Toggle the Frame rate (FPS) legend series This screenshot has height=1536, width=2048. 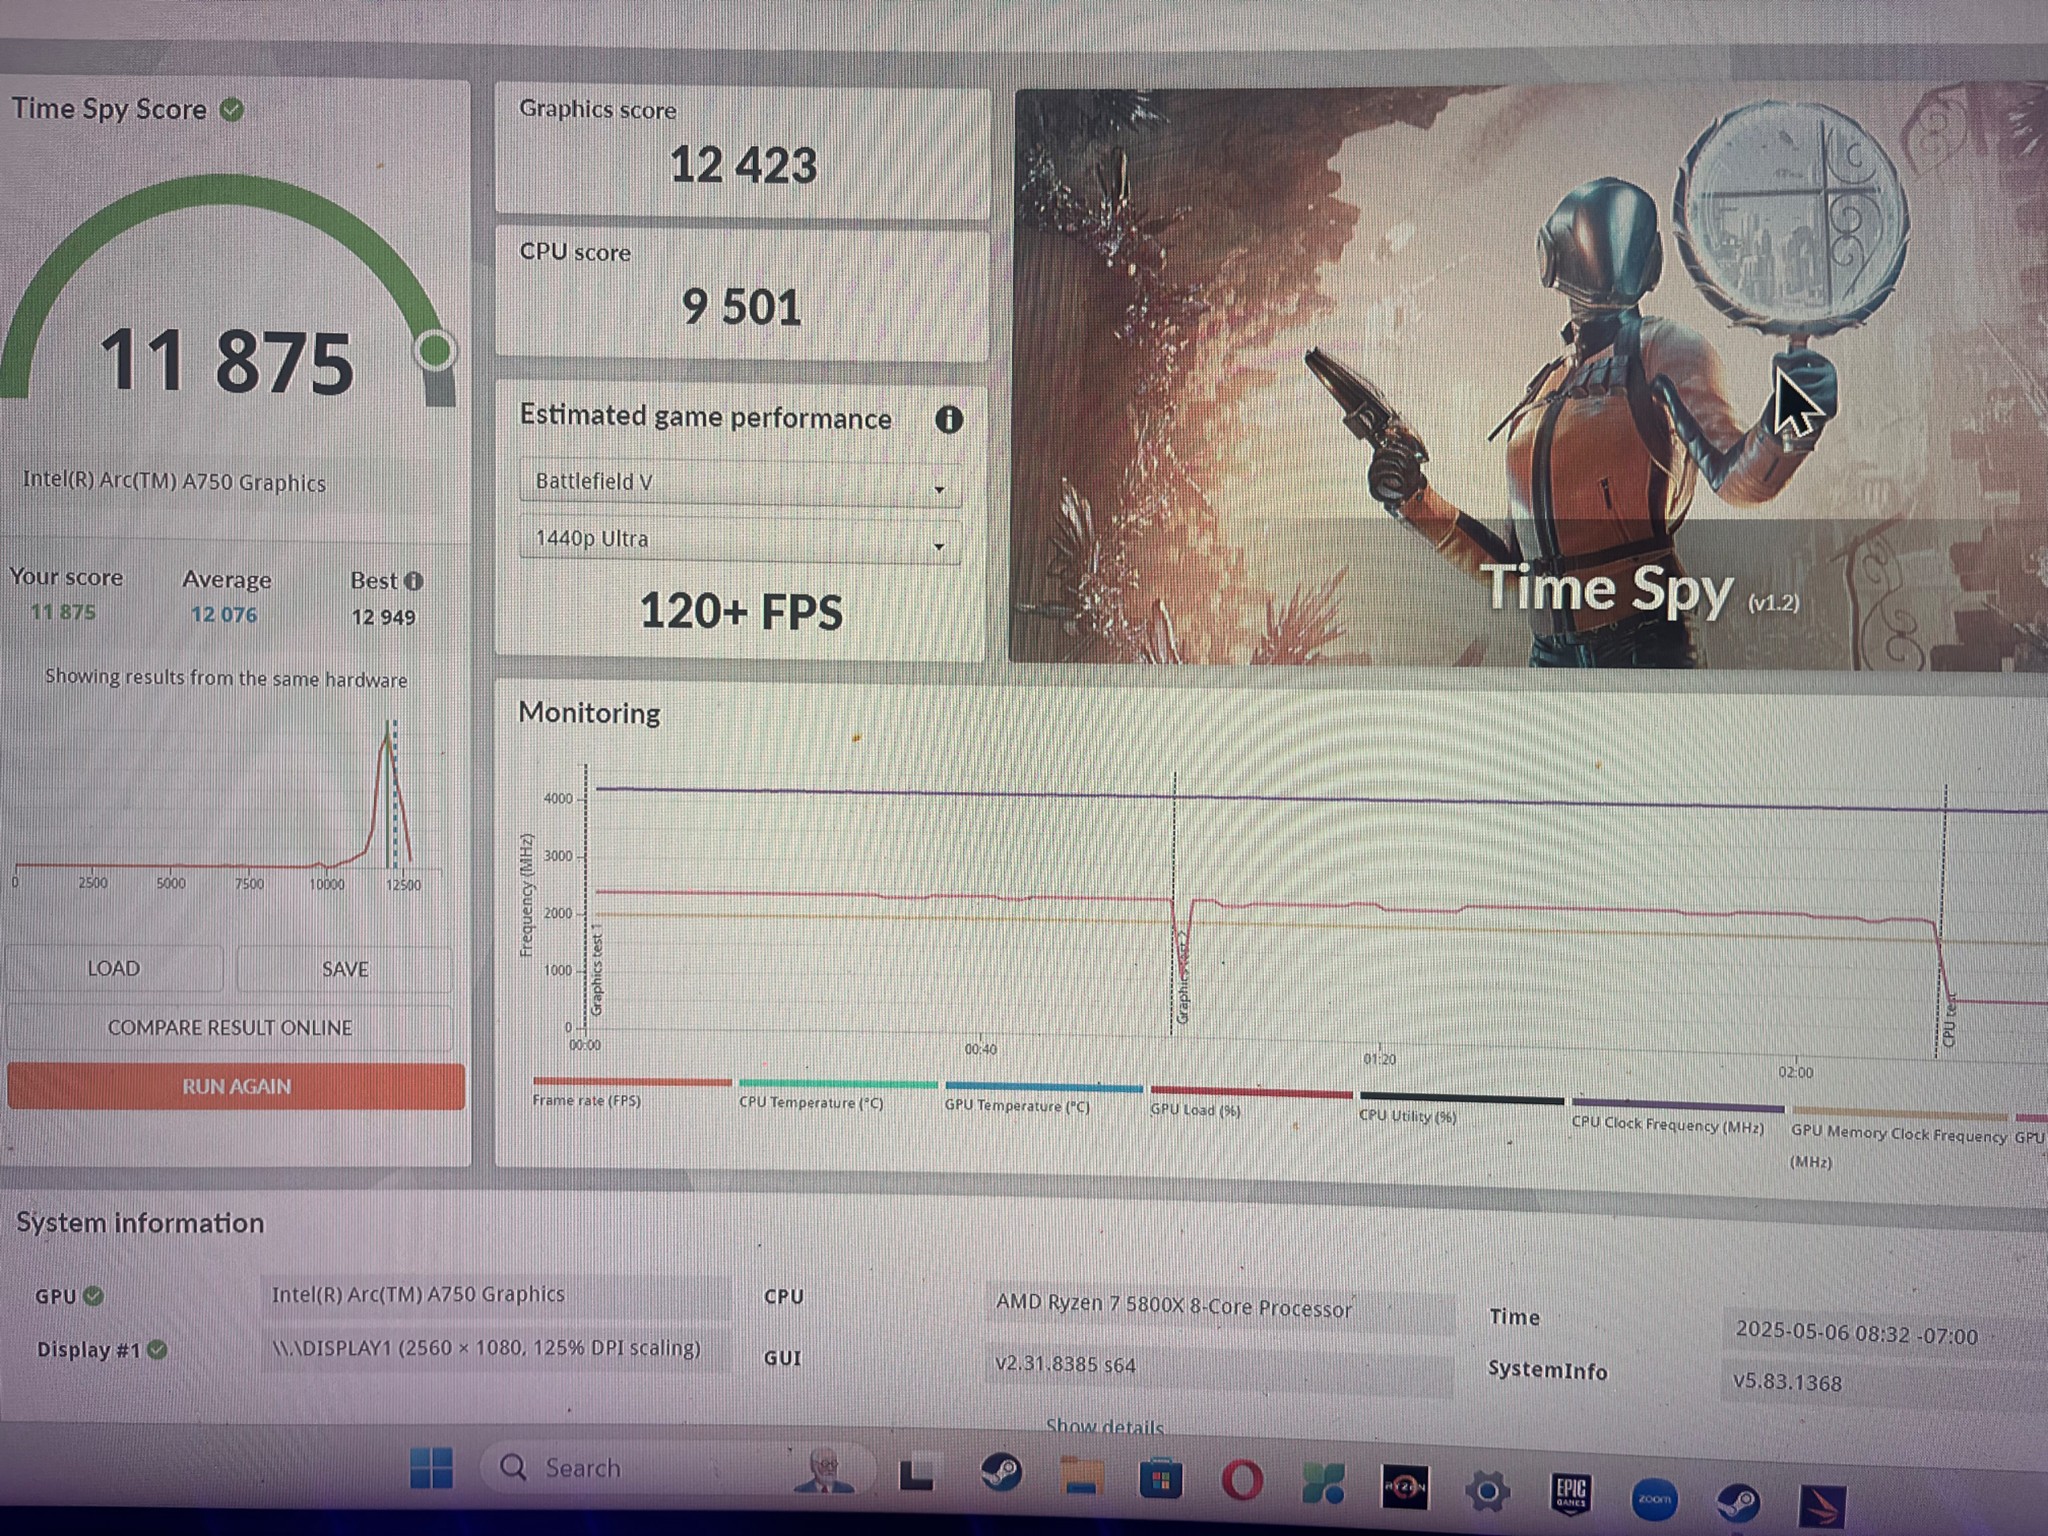(631, 1092)
